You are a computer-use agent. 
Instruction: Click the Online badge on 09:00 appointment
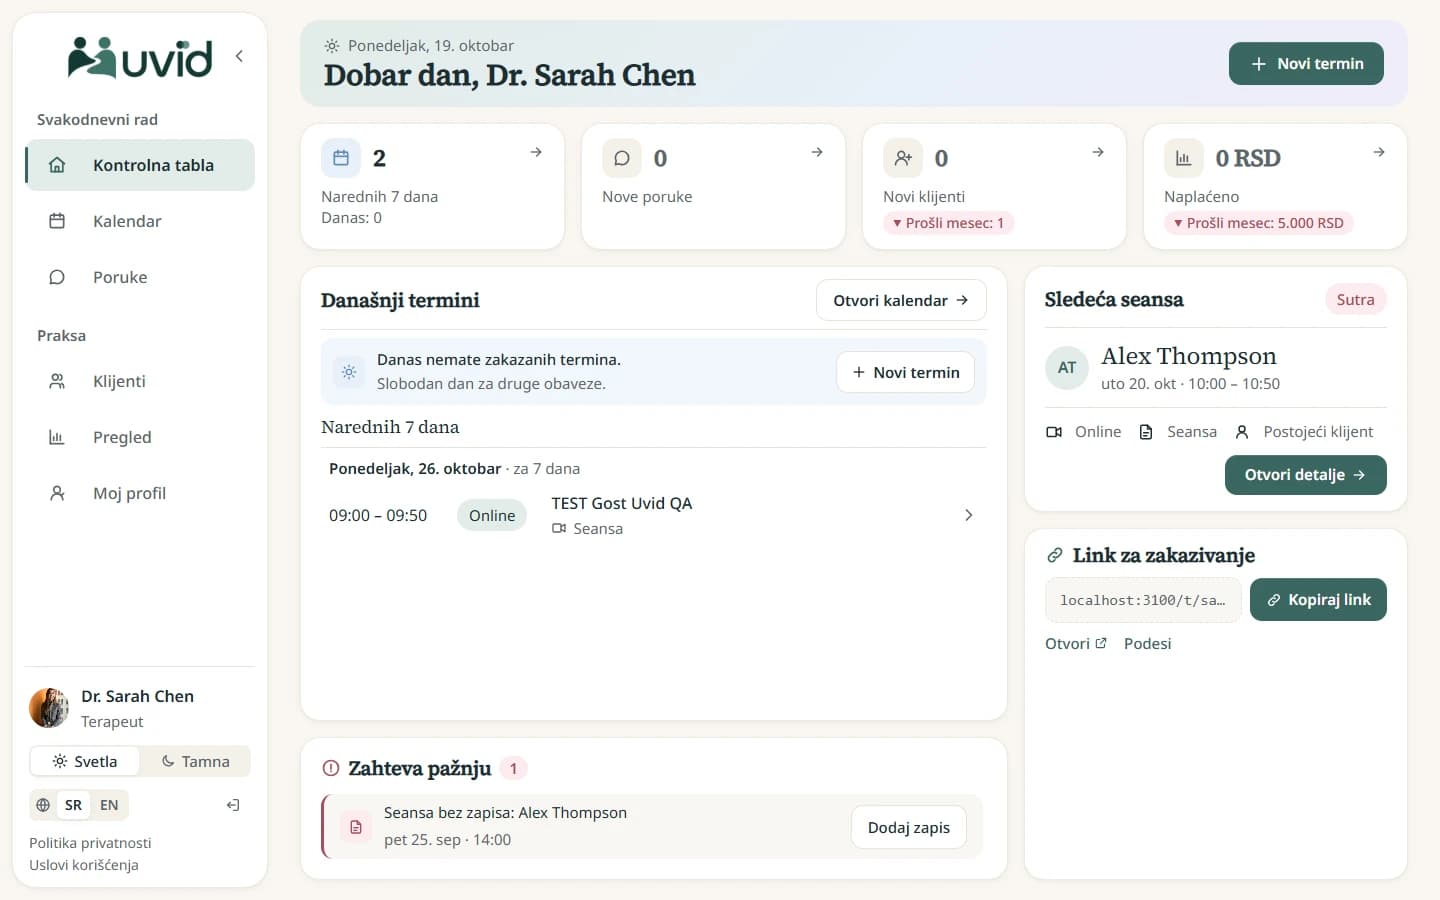pyautogui.click(x=492, y=515)
